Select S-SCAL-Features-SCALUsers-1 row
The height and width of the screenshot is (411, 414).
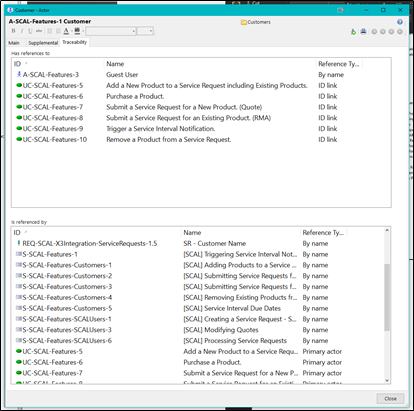[198, 319]
